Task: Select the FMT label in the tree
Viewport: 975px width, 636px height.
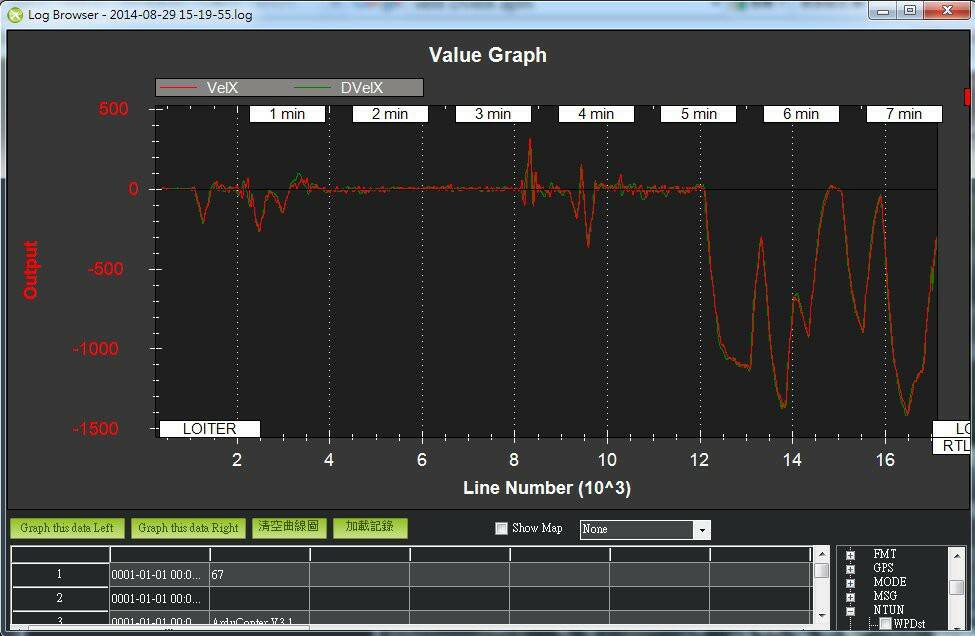Action: pyautogui.click(x=884, y=553)
